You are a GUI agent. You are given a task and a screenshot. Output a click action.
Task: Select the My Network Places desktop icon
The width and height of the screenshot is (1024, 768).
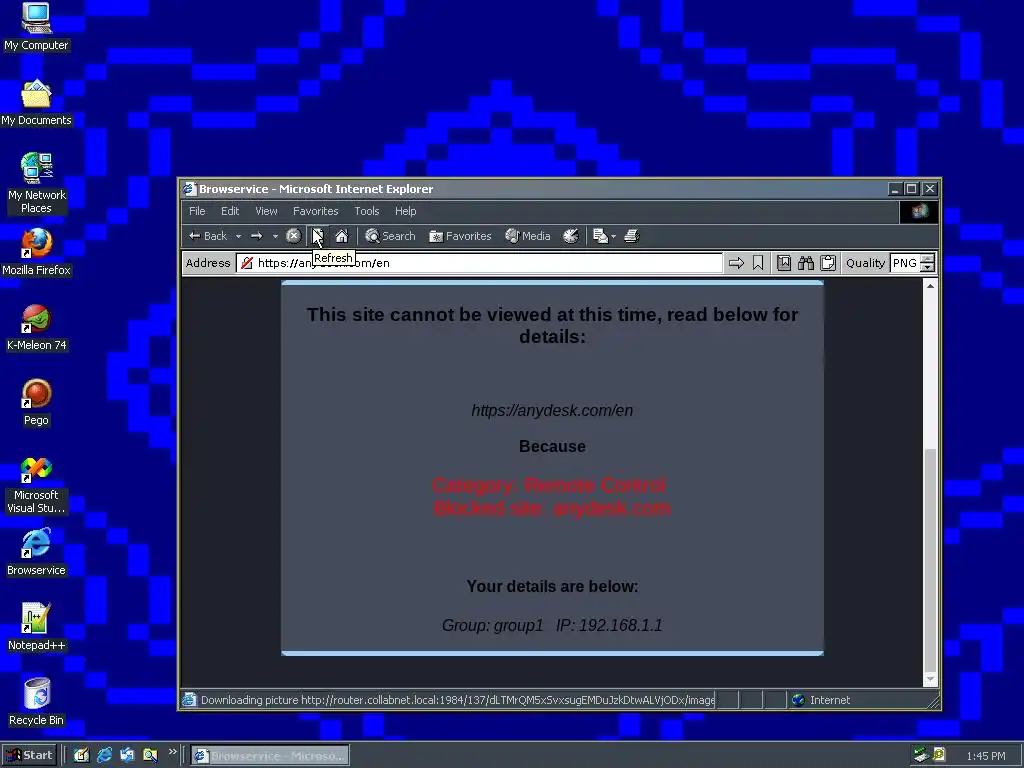36,184
